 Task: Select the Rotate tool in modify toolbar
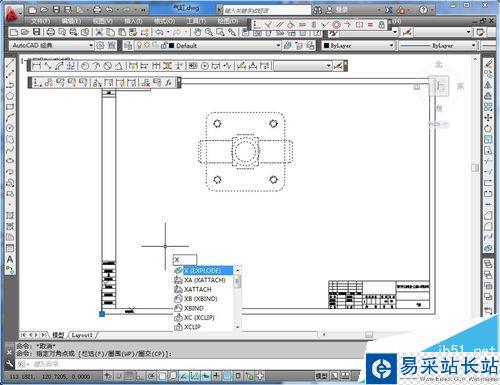[488, 129]
